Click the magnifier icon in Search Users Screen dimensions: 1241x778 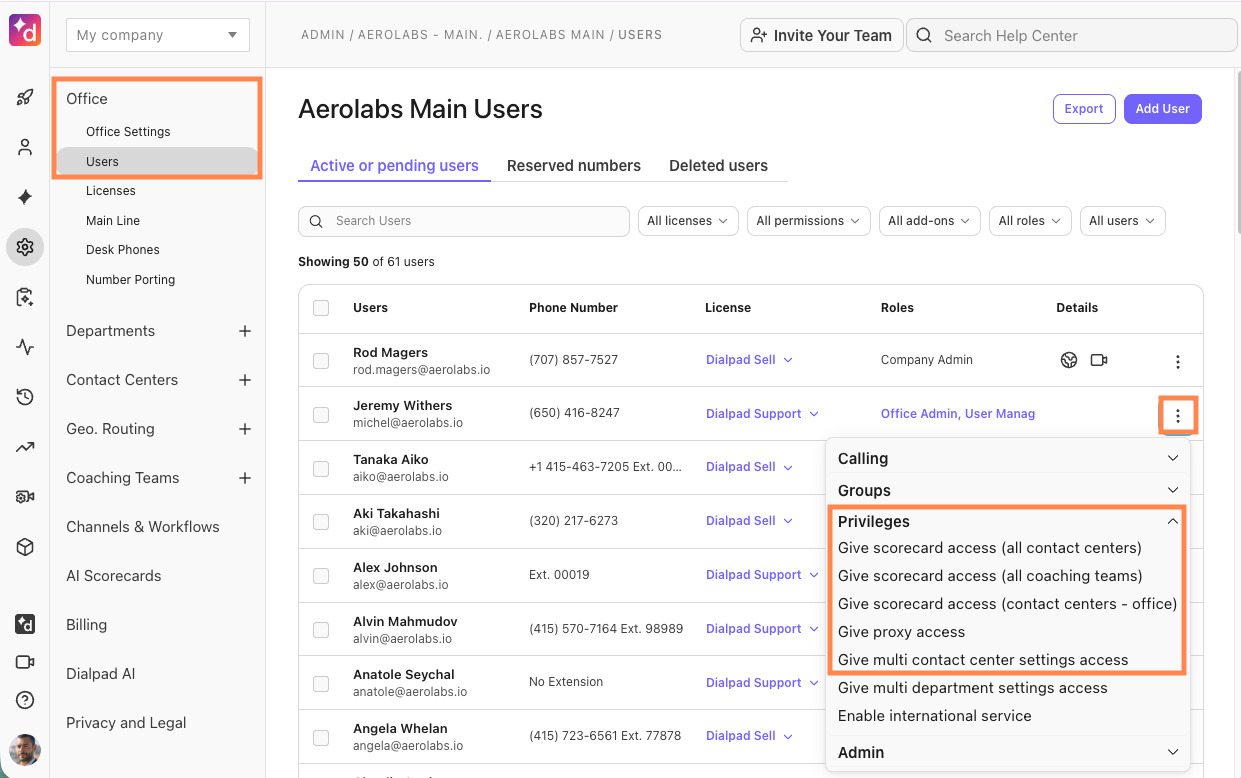coord(317,221)
